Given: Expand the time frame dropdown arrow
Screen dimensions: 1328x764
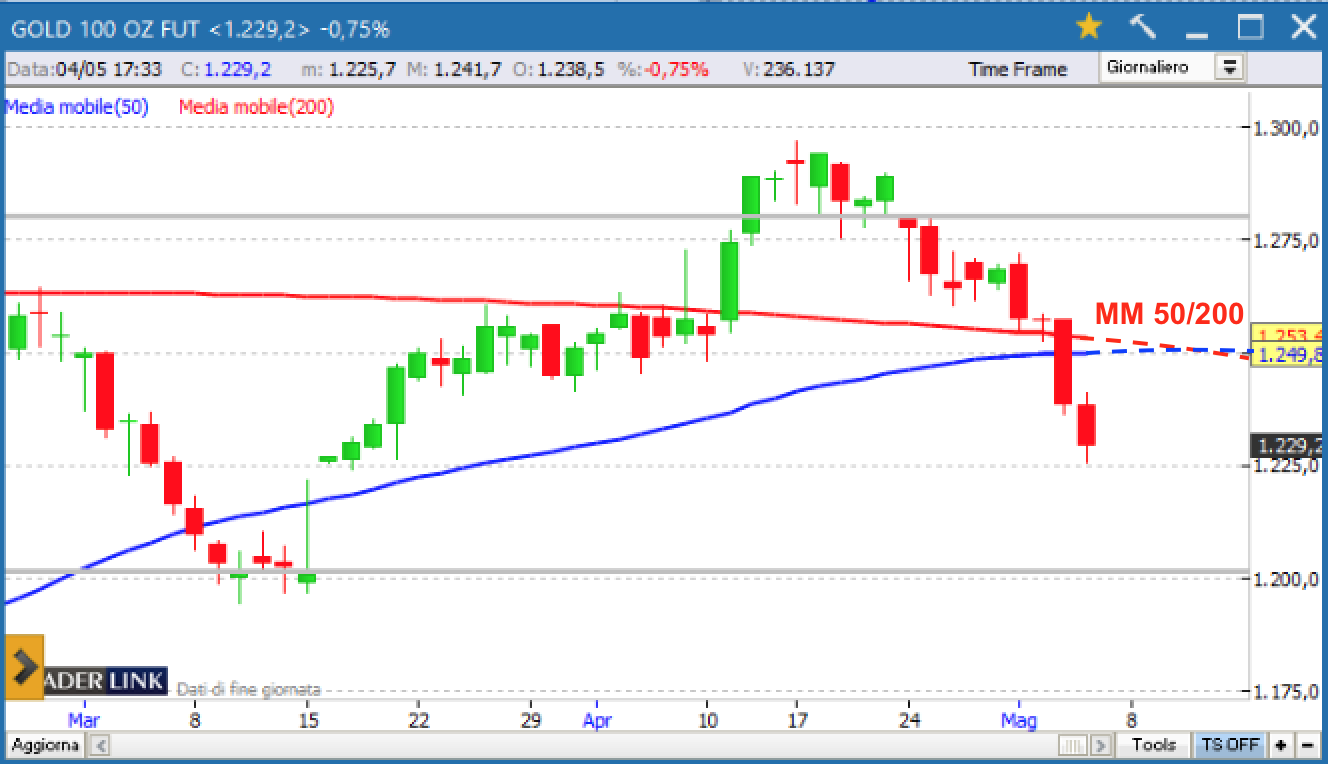Looking at the screenshot, I should click(x=1230, y=68).
